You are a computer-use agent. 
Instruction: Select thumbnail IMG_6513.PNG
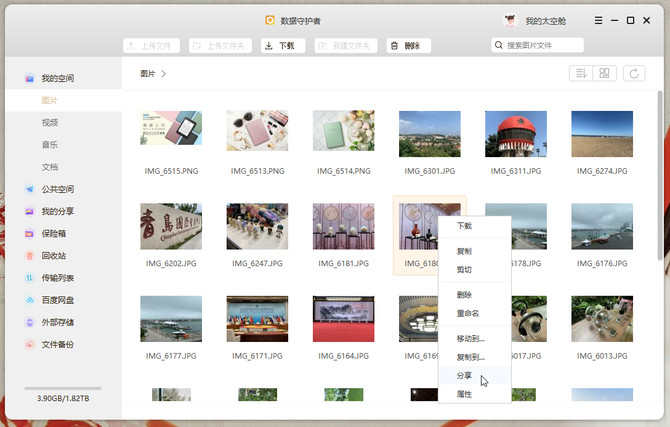tap(257, 131)
